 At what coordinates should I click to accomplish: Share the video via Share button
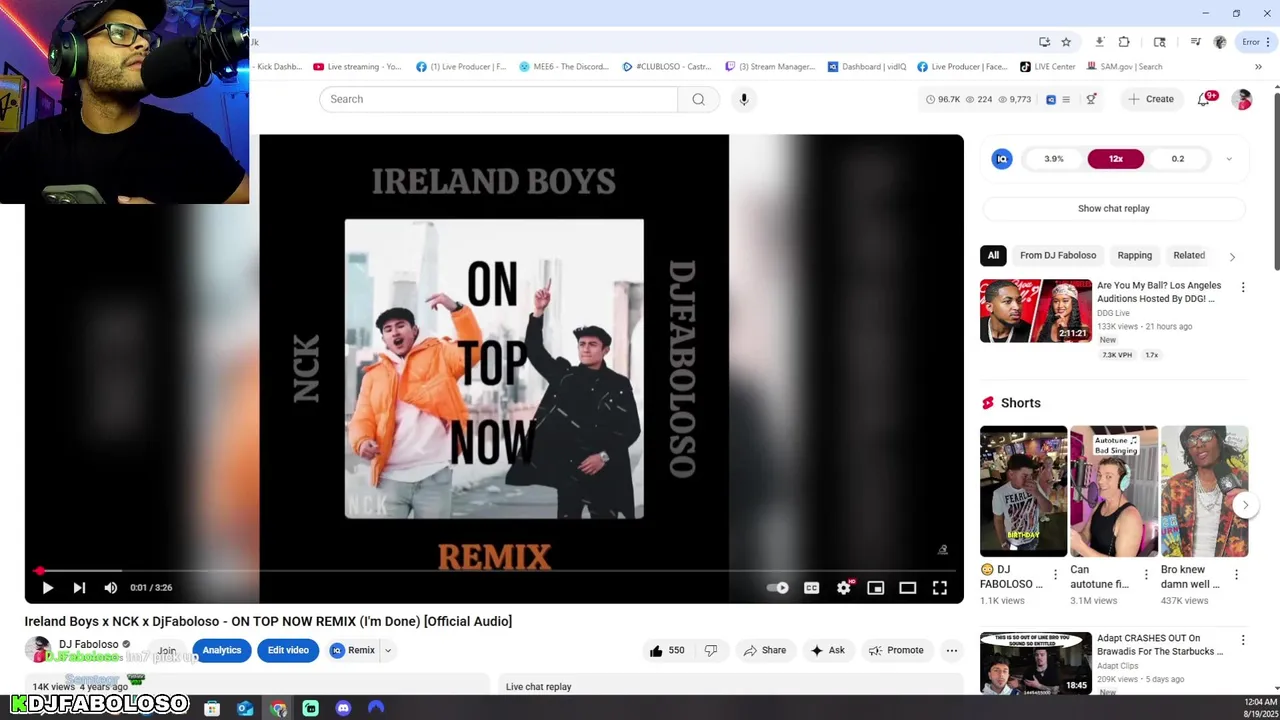coord(765,650)
